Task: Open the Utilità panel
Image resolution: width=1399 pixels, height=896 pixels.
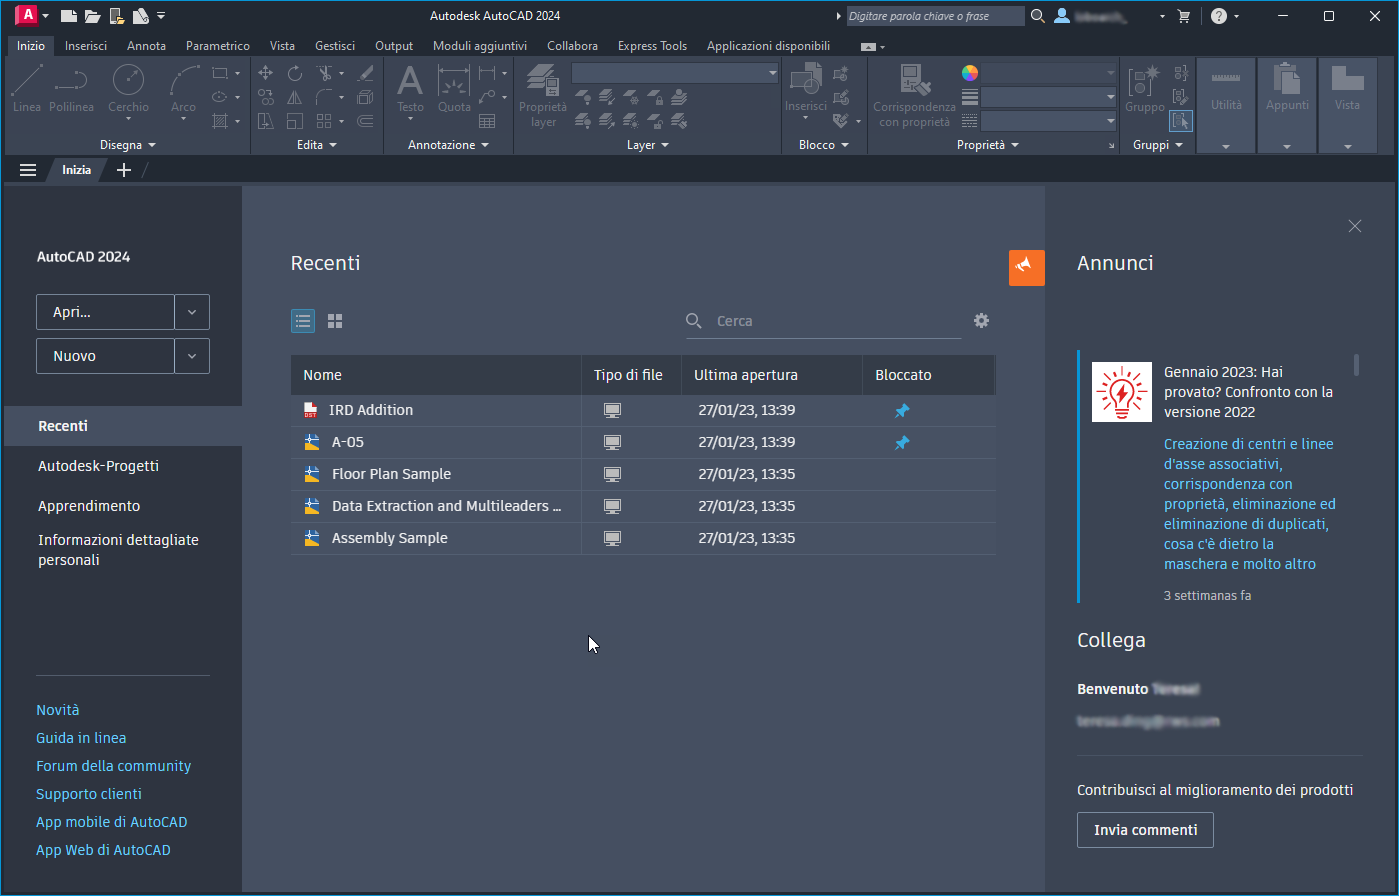Action: click(1226, 105)
